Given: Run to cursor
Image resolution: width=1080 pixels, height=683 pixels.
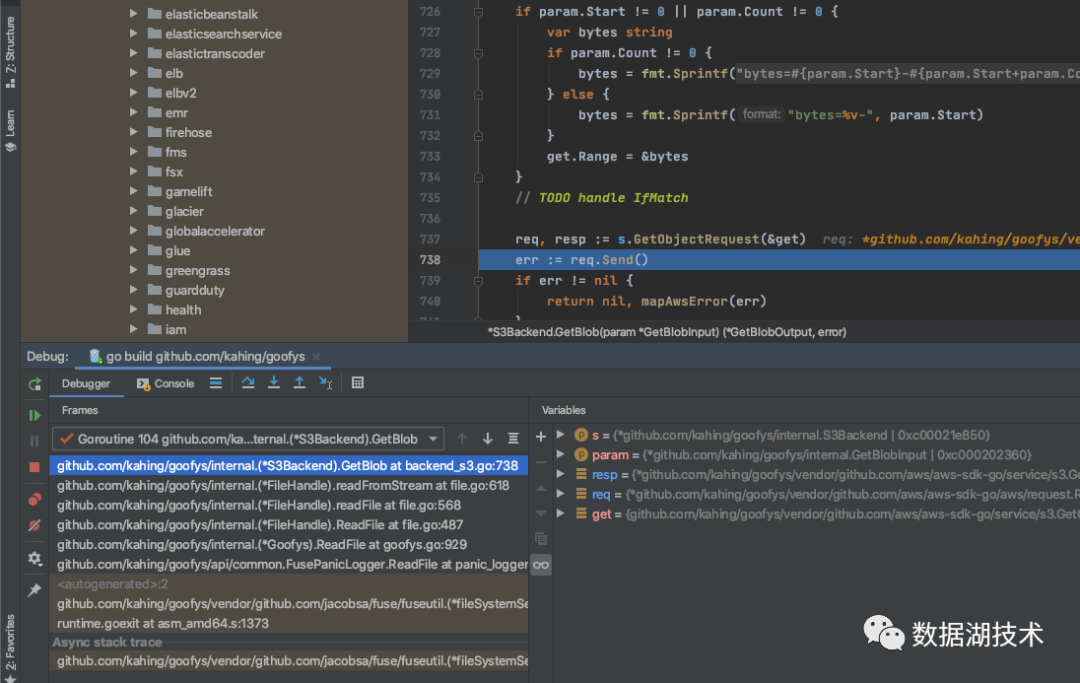Looking at the screenshot, I should 325,382.
